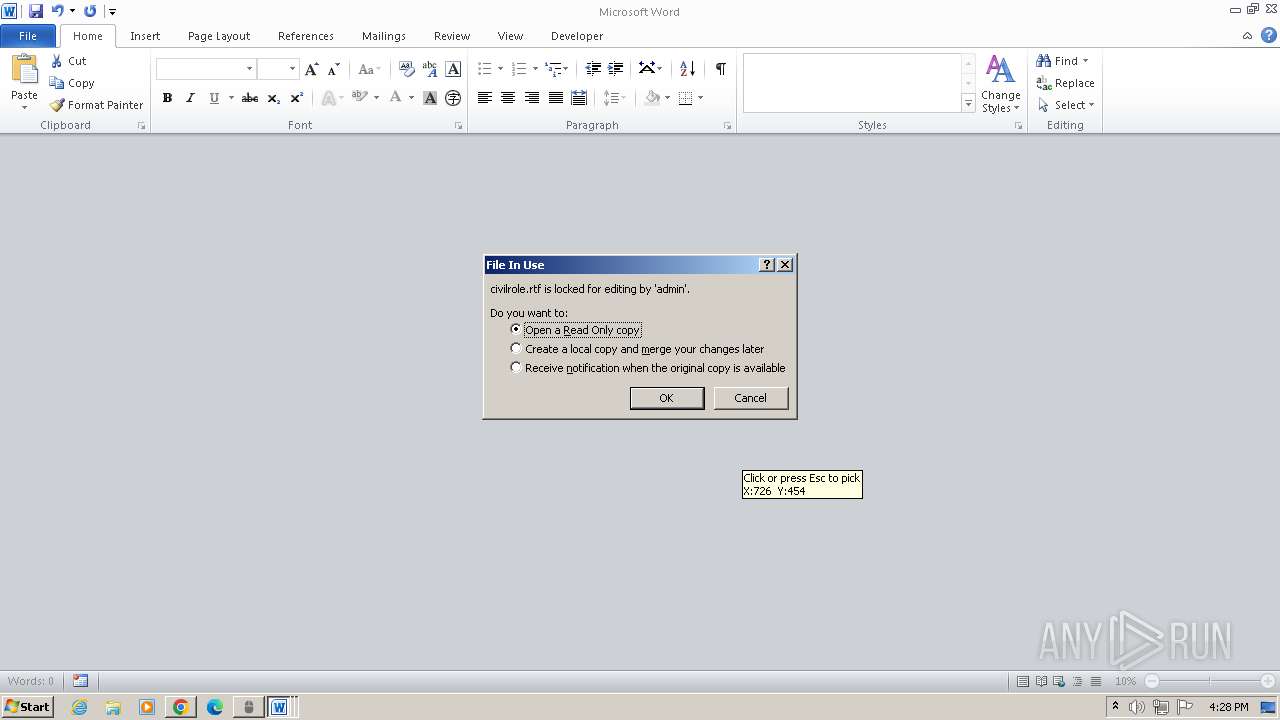Image resolution: width=1280 pixels, height=720 pixels.
Task: Switch to the Page Layout tab
Action: click(219, 36)
